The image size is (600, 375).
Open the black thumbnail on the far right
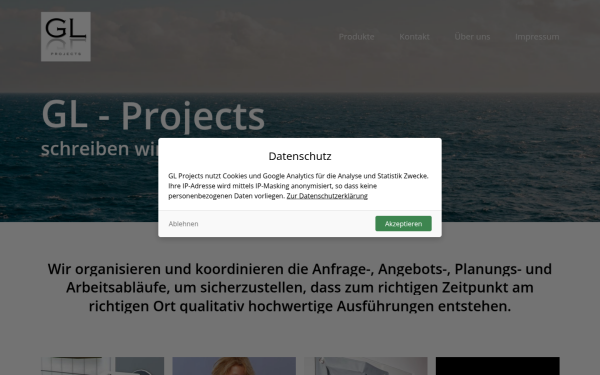click(x=497, y=366)
